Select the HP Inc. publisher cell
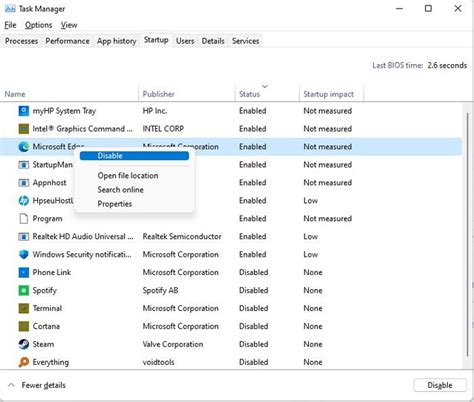 coord(155,111)
